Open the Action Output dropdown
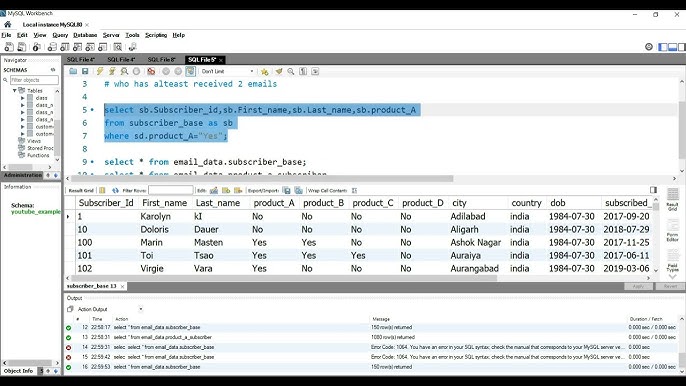 pyautogui.click(x=109, y=309)
